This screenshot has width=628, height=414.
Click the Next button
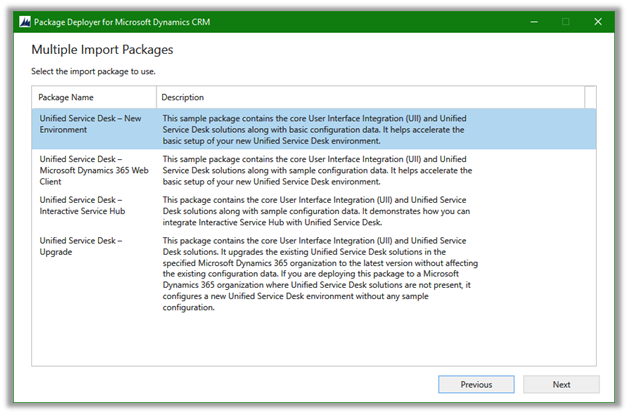coord(561,384)
